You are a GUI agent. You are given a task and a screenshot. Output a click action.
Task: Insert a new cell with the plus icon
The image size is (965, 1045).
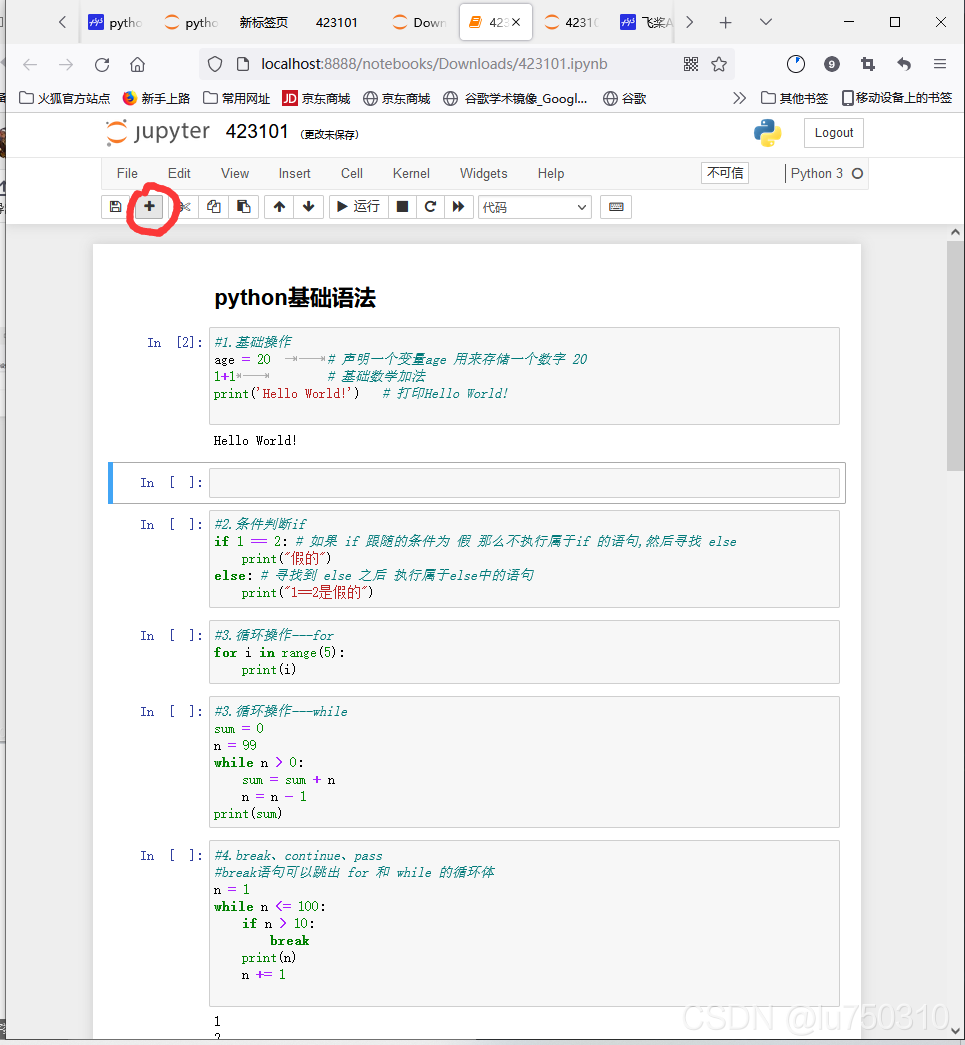tap(148, 207)
